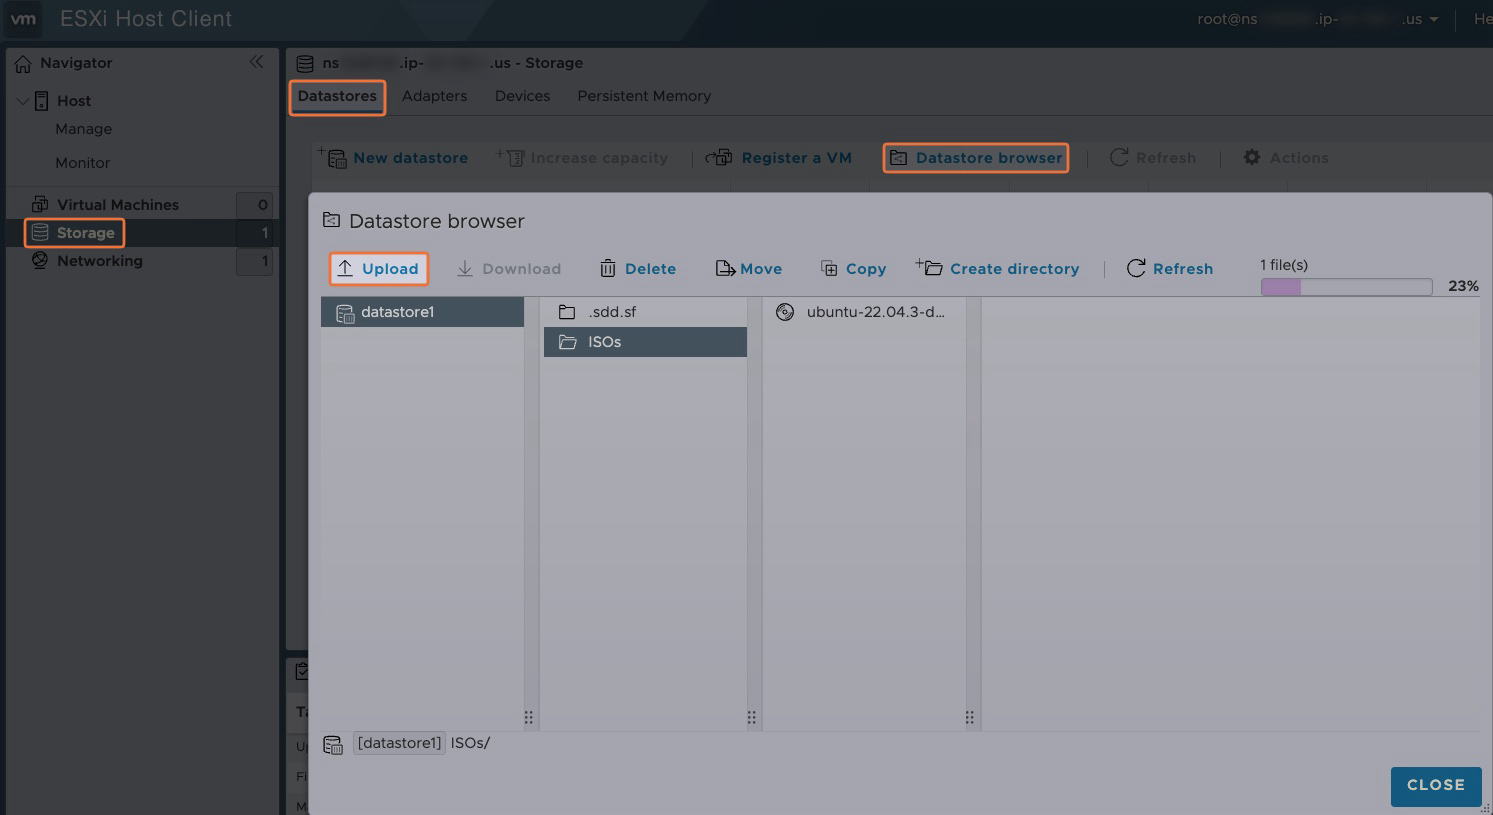Click the 23% upload percentage text
The height and width of the screenshot is (815, 1493).
pos(1463,286)
